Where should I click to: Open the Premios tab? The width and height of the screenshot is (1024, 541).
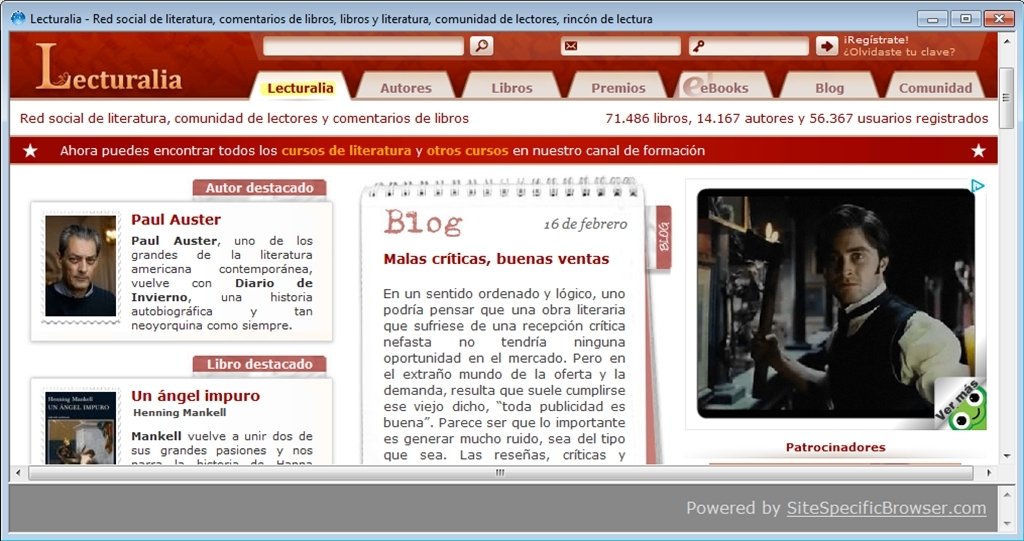point(618,88)
